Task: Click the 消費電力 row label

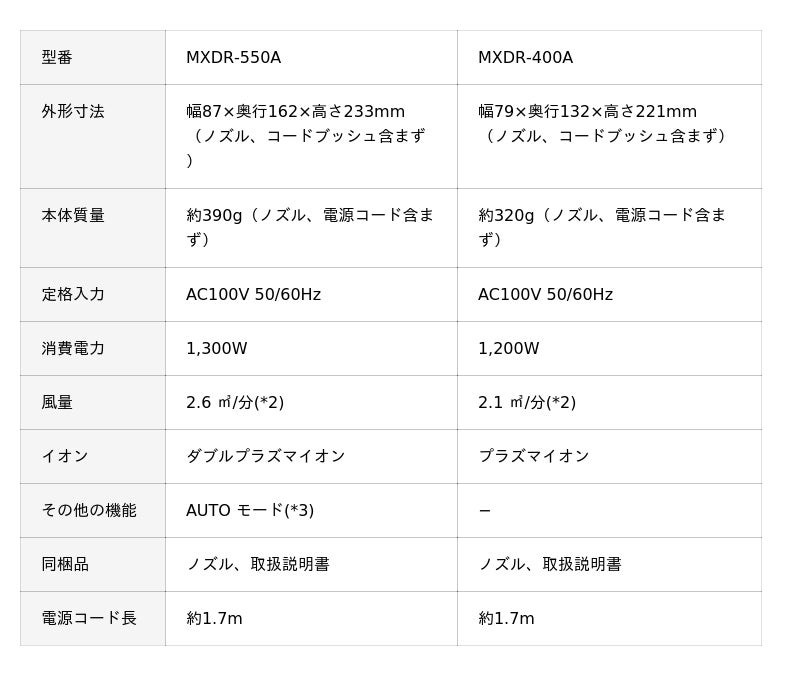Action: point(73,348)
